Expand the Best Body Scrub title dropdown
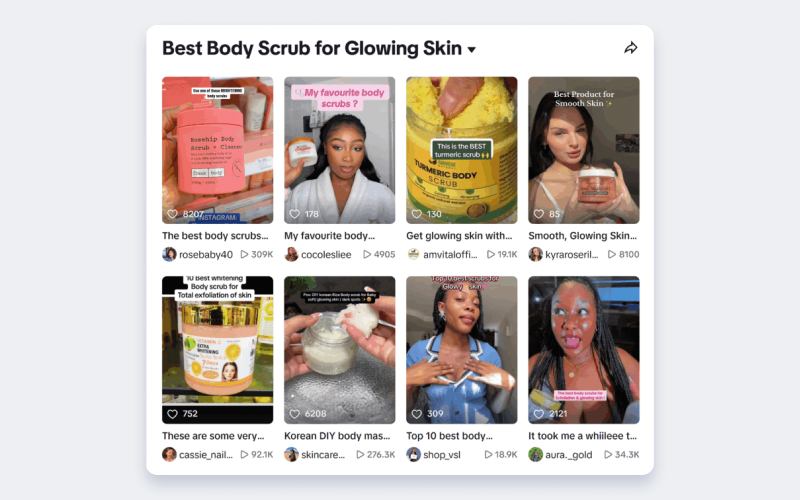800x500 pixels. [x=472, y=49]
